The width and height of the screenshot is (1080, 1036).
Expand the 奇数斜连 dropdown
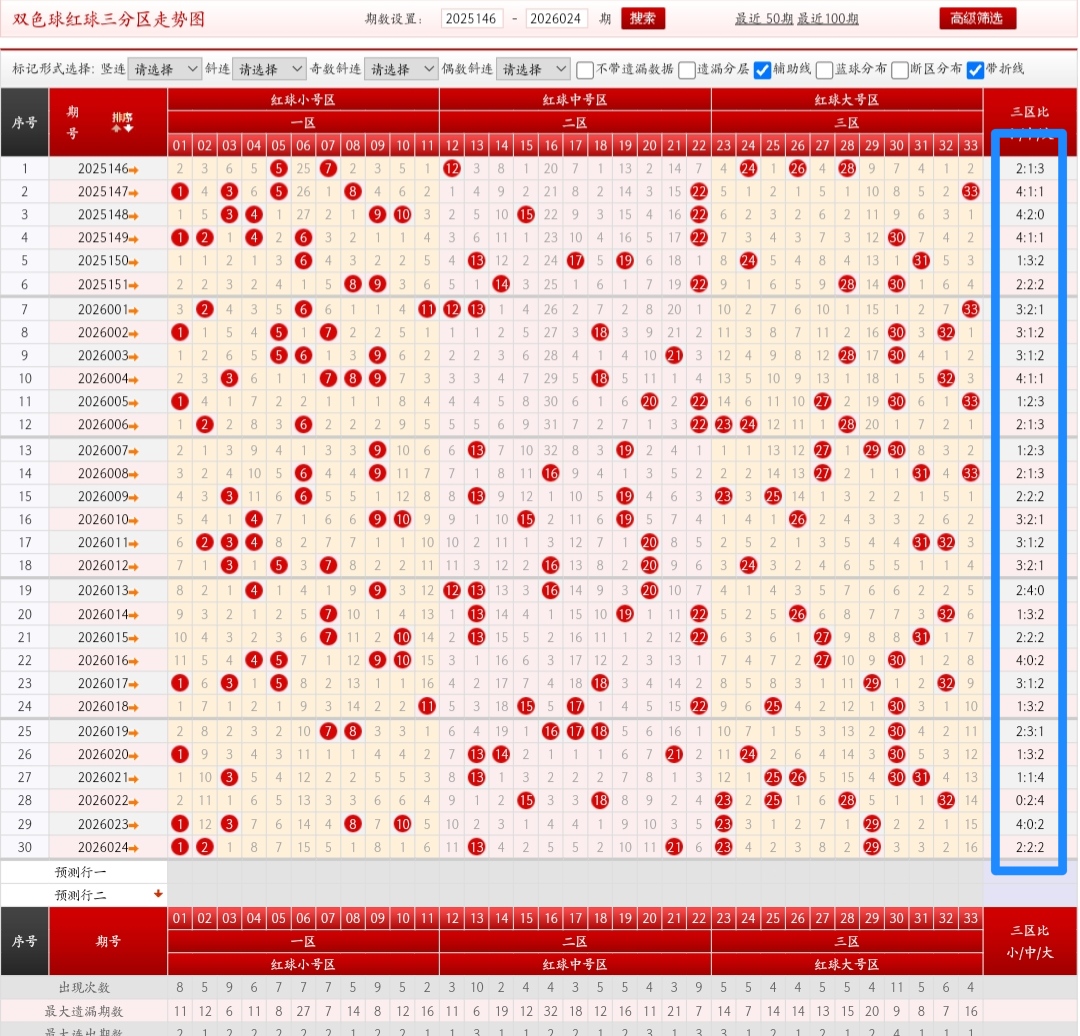point(401,69)
